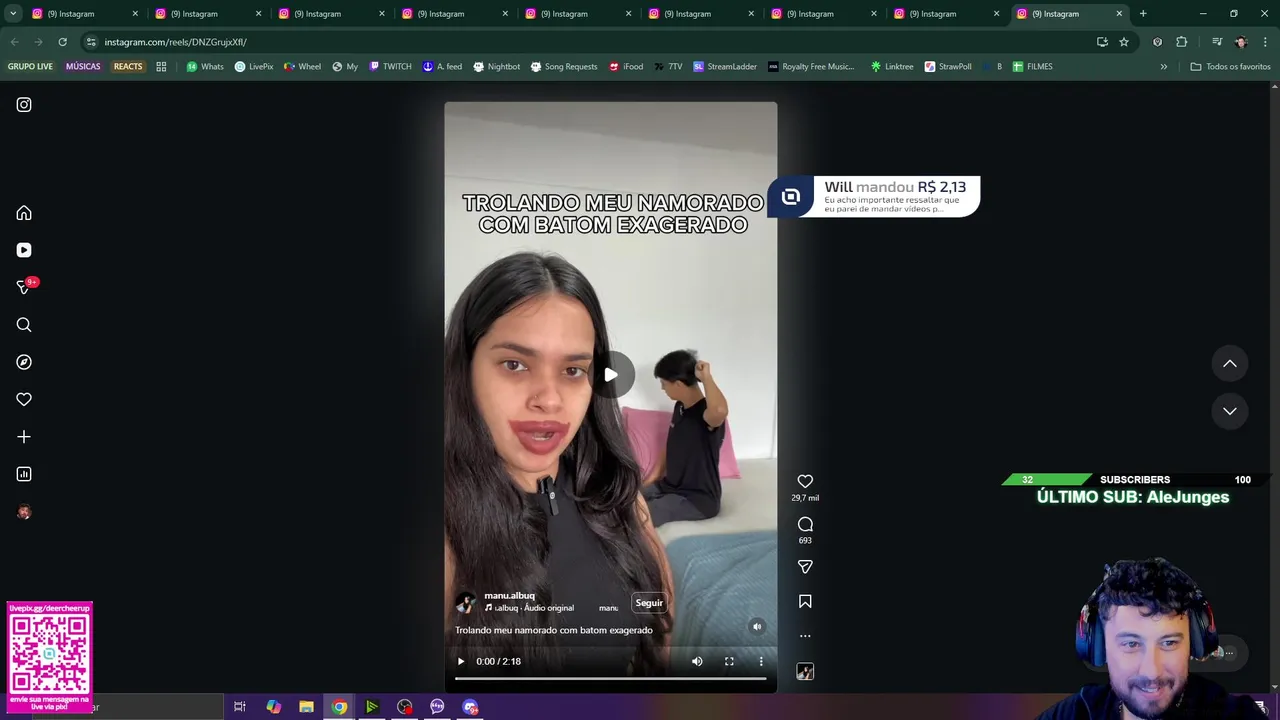Image resolution: width=1280 pixels, height=720 pixels.
Task: Save the reel with bookmark icon
Action: coord(805,601)
